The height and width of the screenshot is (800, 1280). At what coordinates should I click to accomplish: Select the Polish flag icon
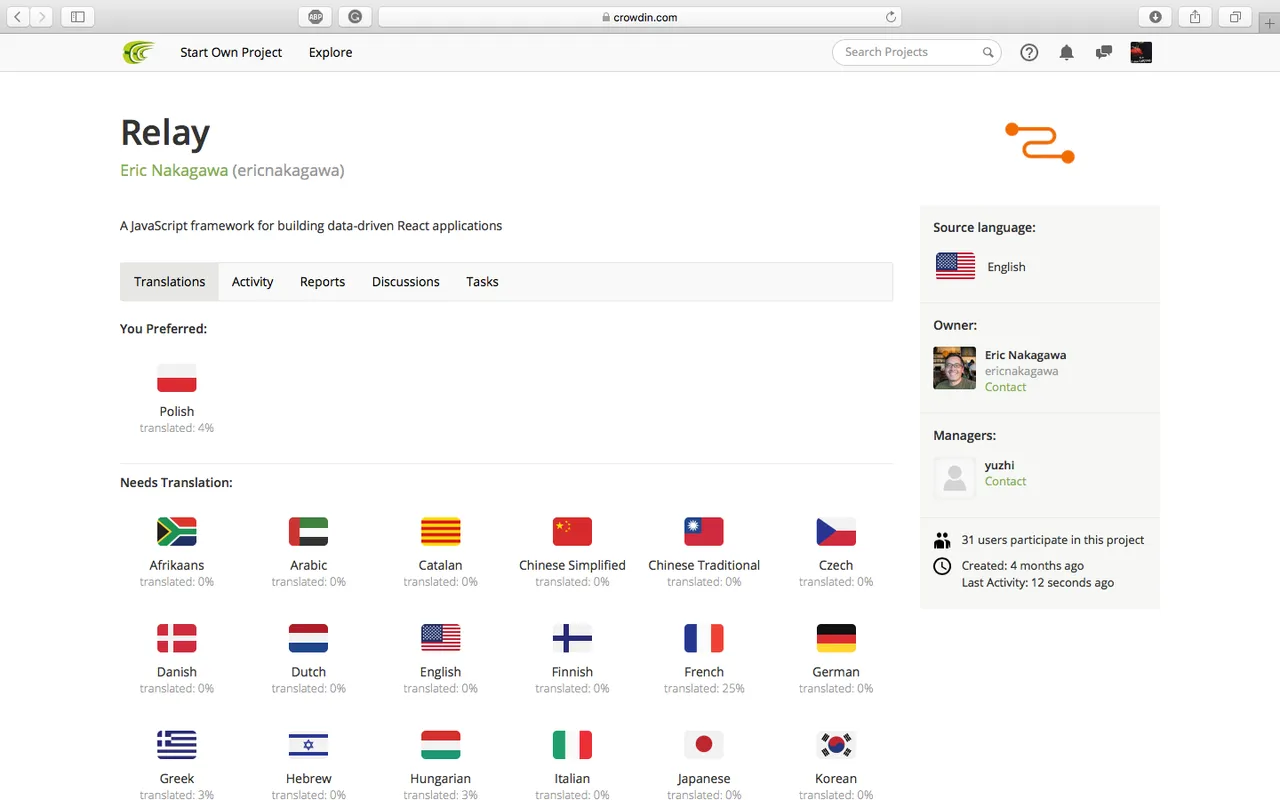(177, 378)
